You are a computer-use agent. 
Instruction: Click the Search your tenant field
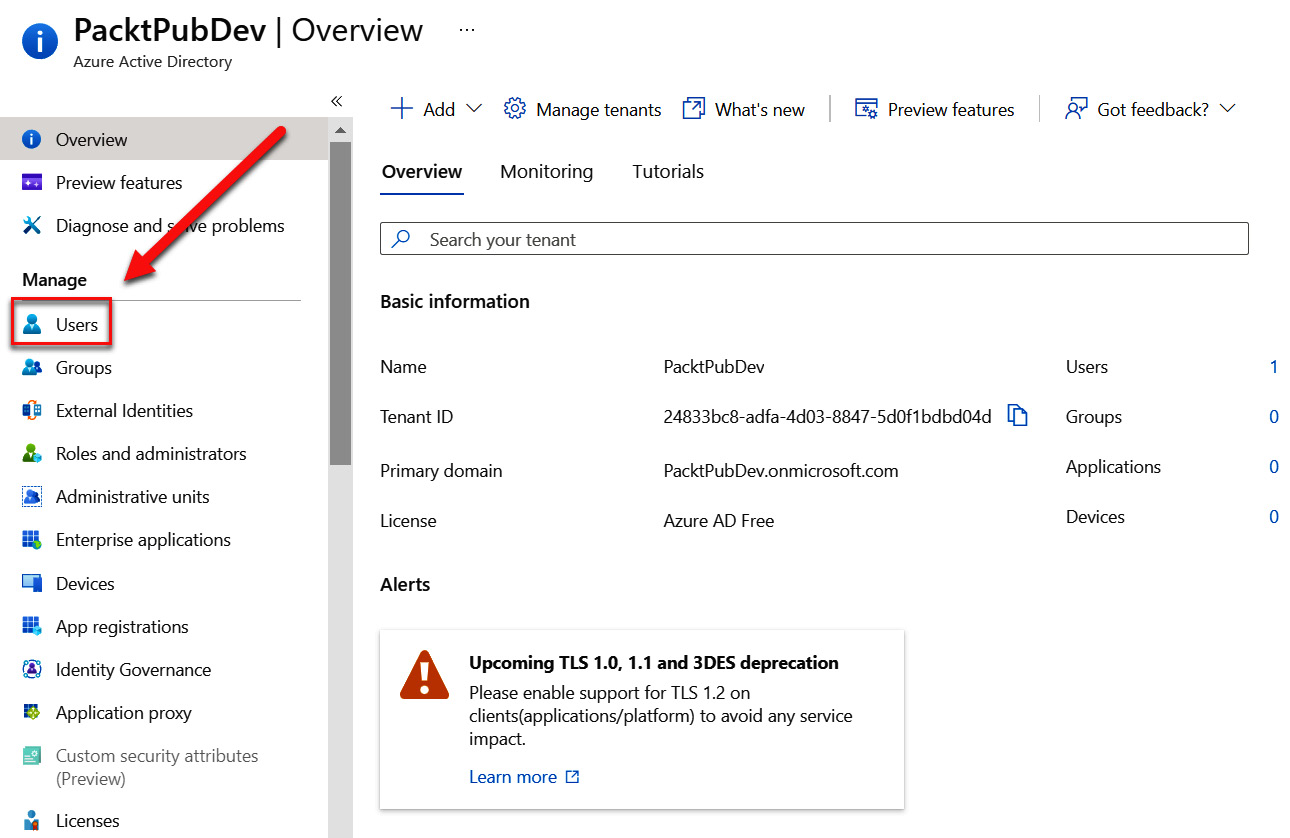814,239
